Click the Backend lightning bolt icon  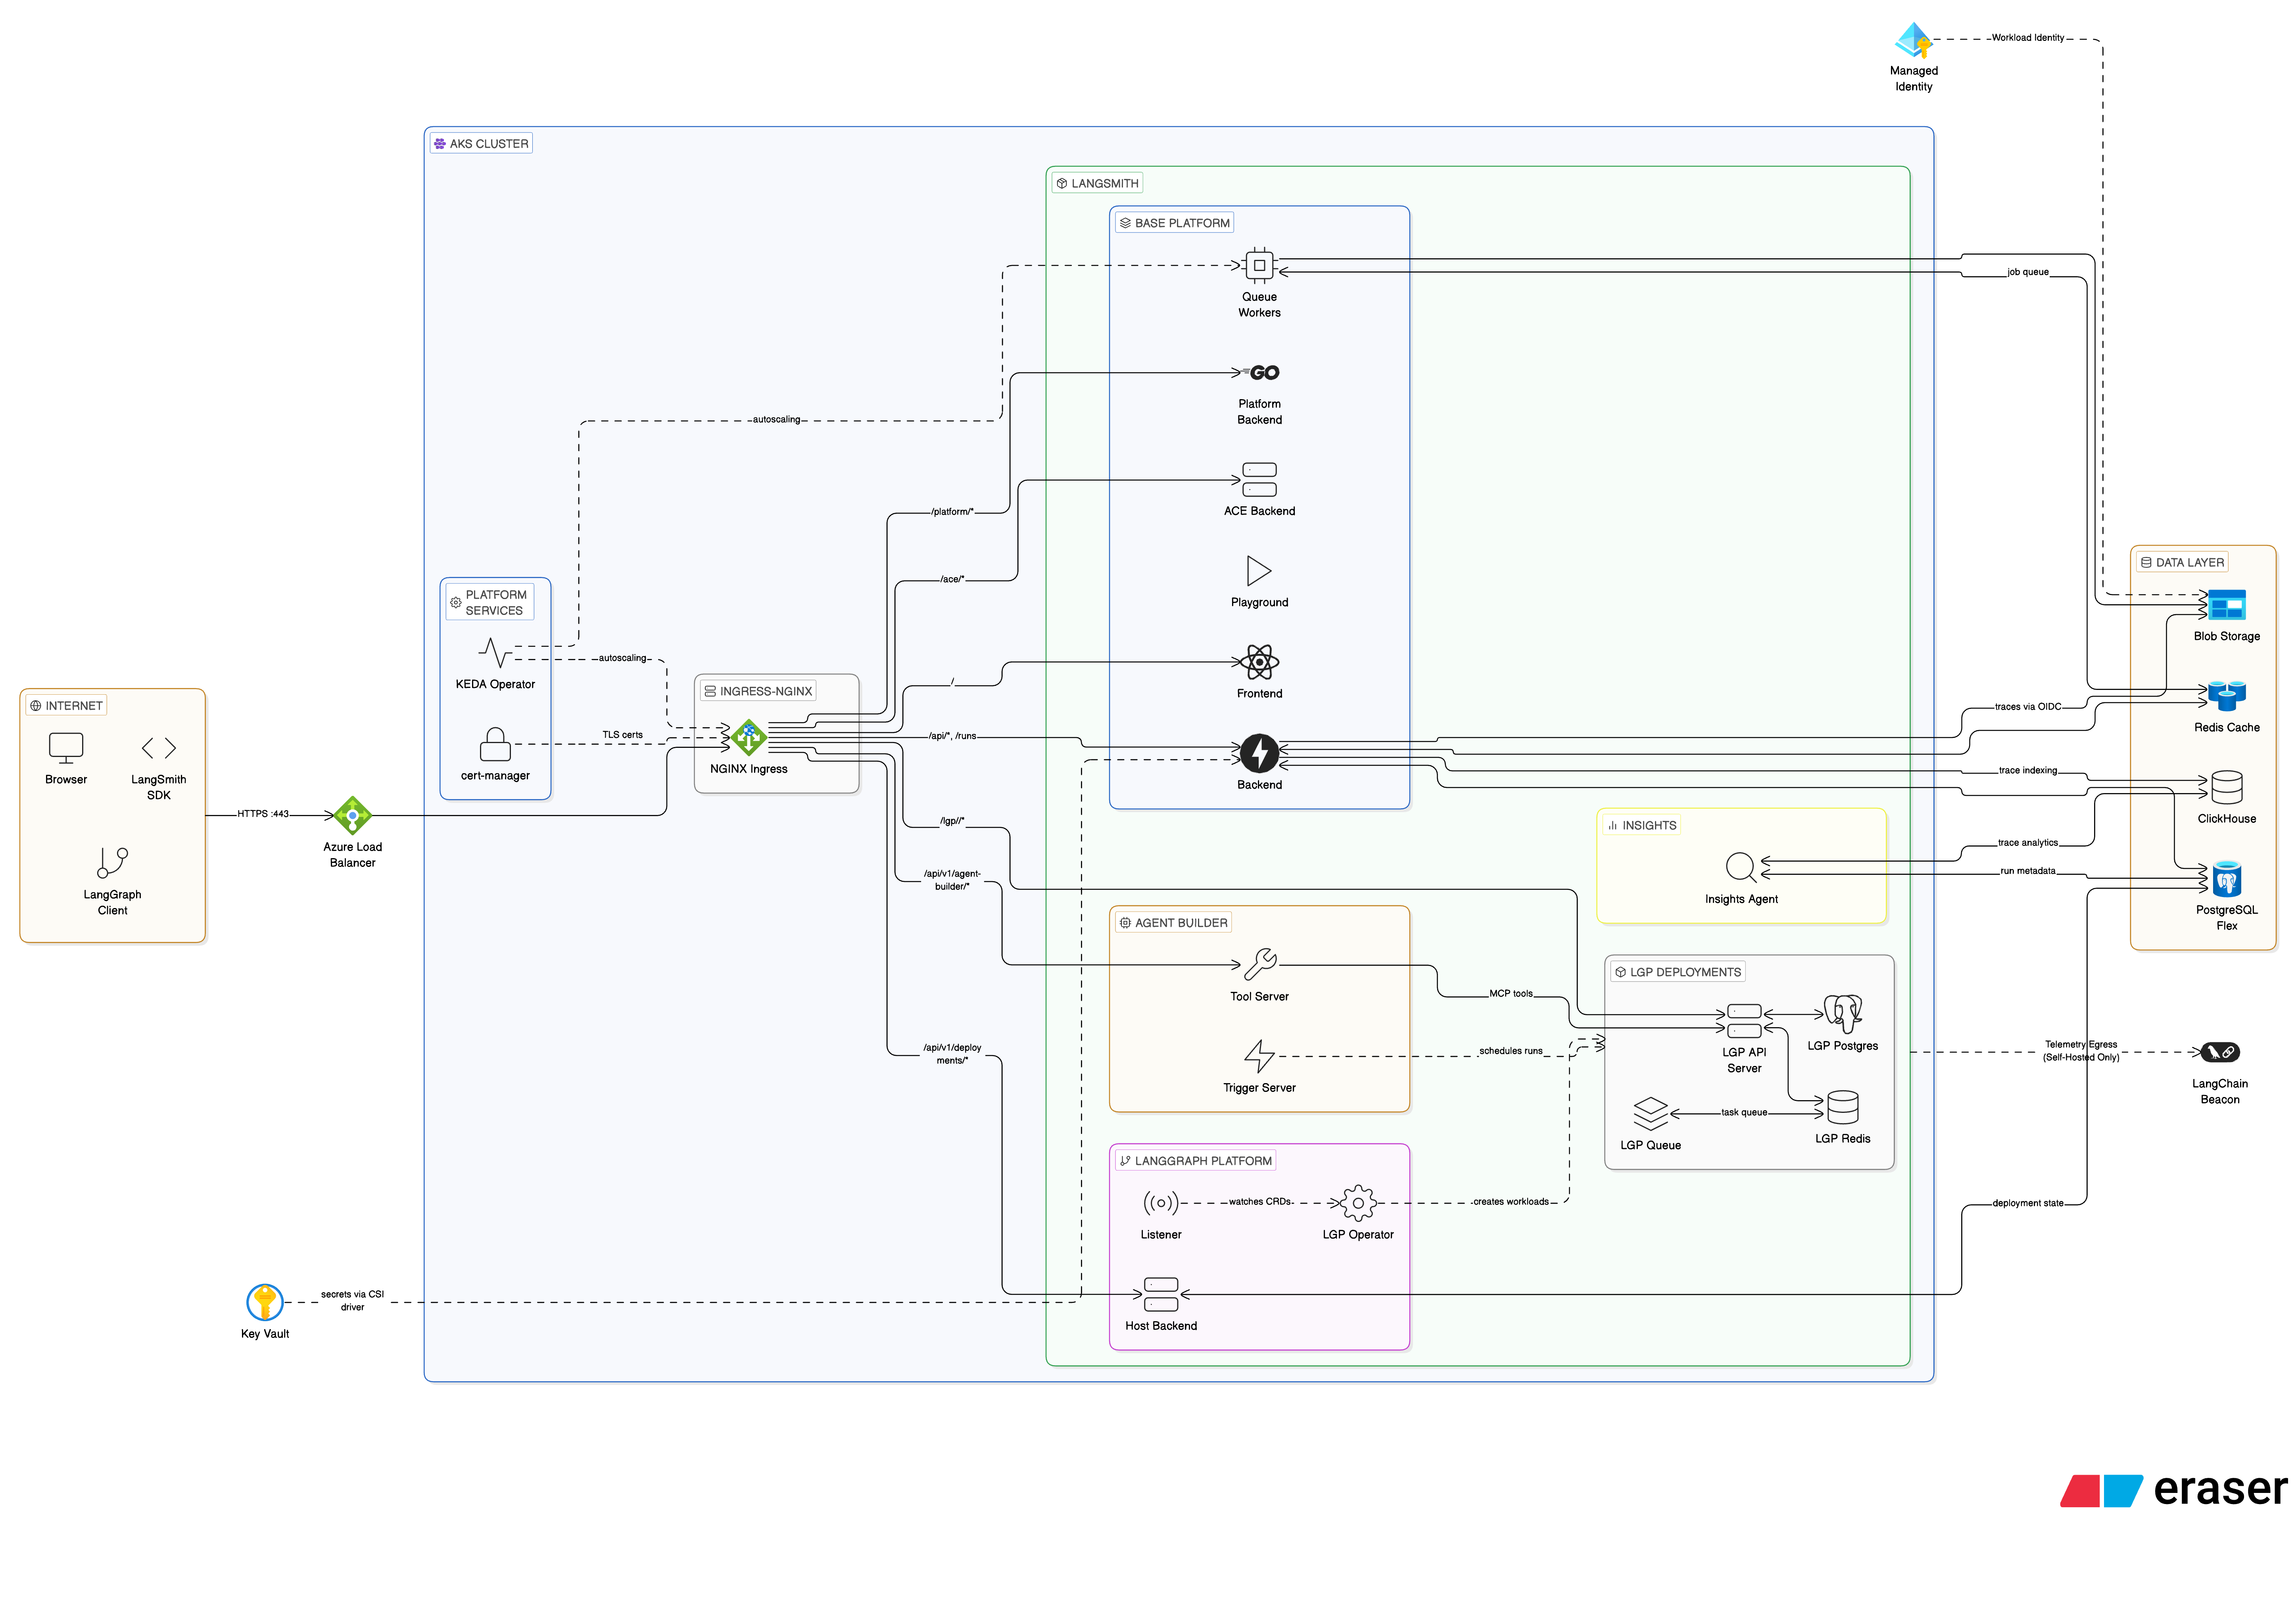(x=1259, y=753)
